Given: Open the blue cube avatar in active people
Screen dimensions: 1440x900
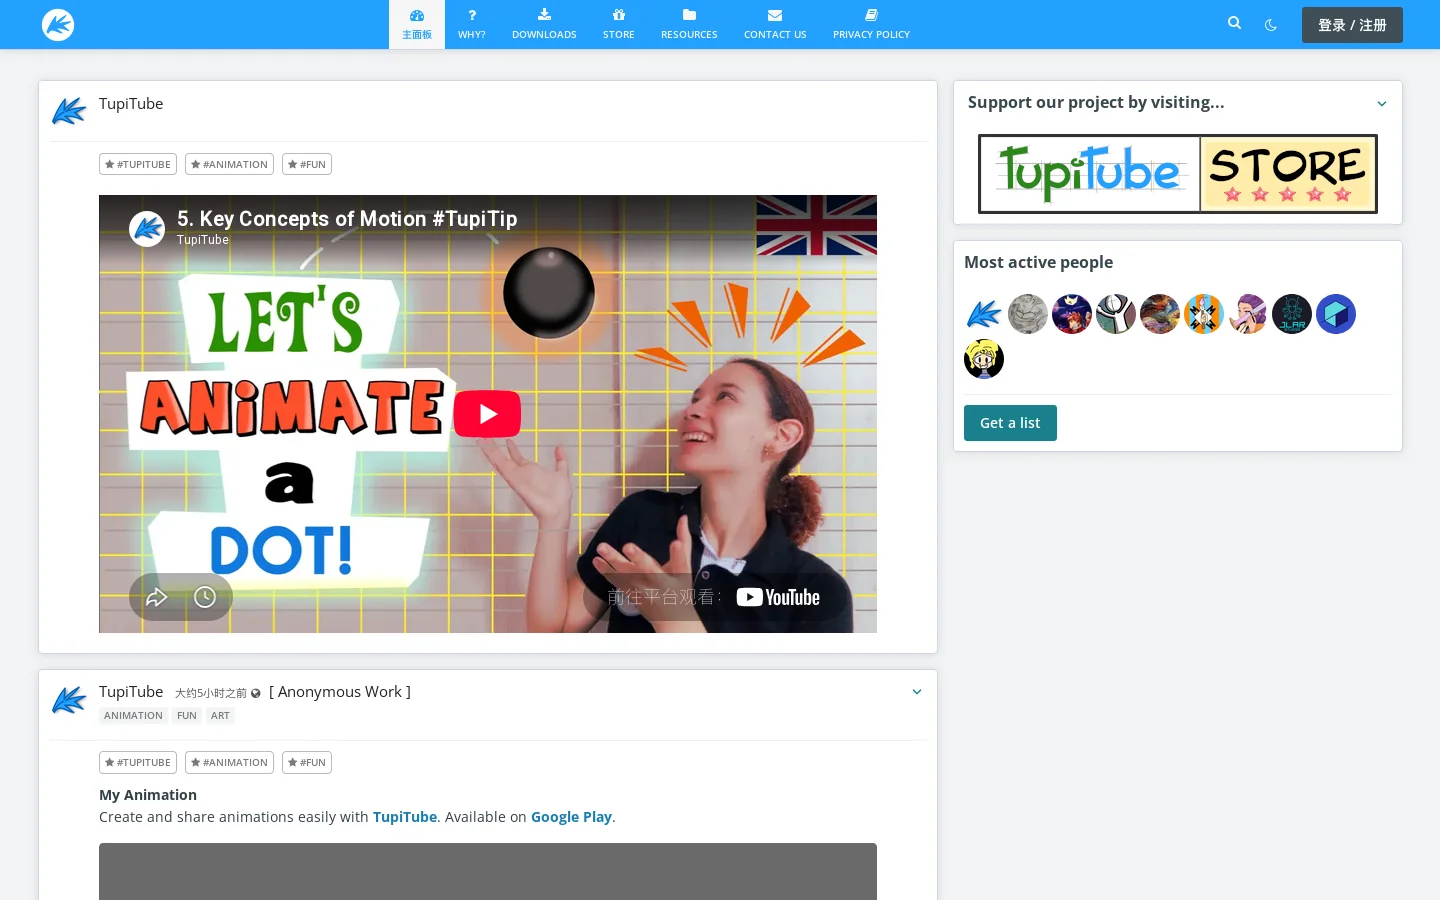Looking at the screenshot, I should tap(1336, 314).
